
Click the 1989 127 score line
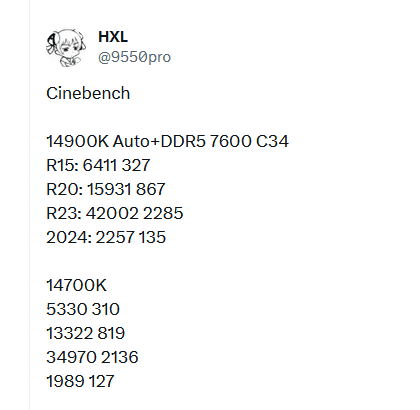tap(80, 381)
